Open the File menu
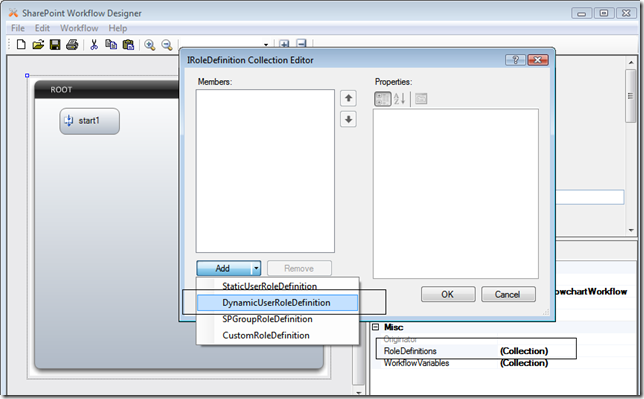The image size is (644, 399). click(18, 28)
